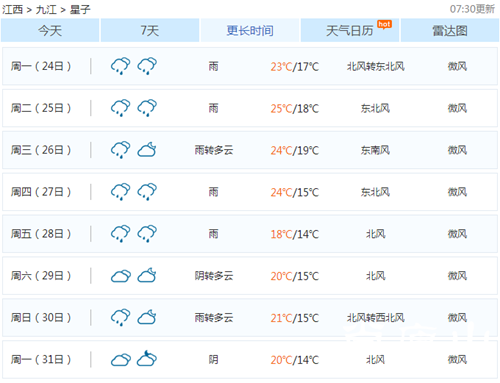Click the rain icon for 周三（26日）

click(120, 150)
